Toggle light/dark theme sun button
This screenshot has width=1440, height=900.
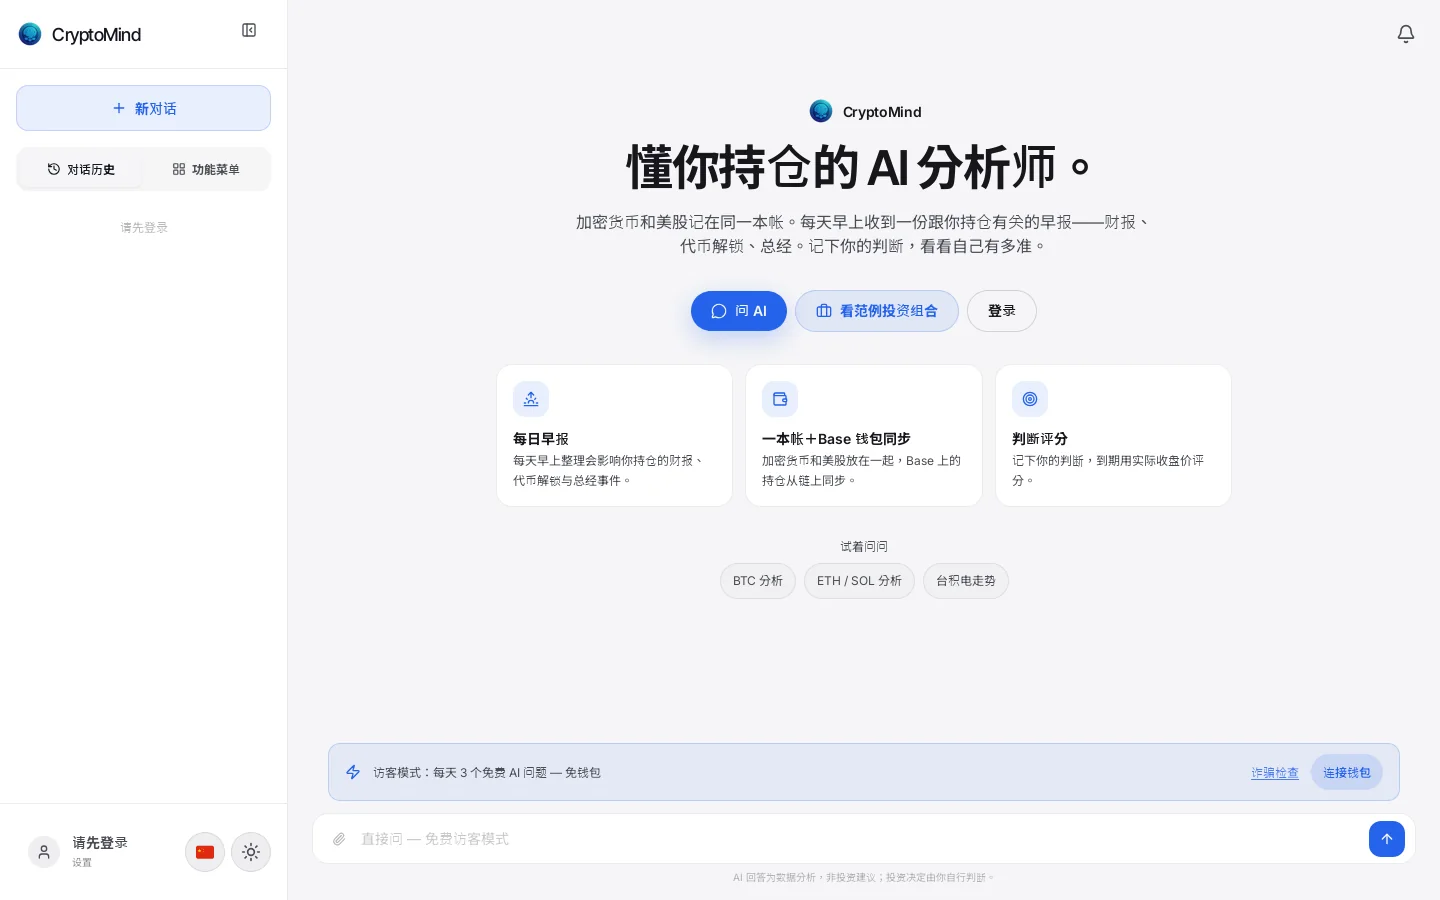coord(251,852)
